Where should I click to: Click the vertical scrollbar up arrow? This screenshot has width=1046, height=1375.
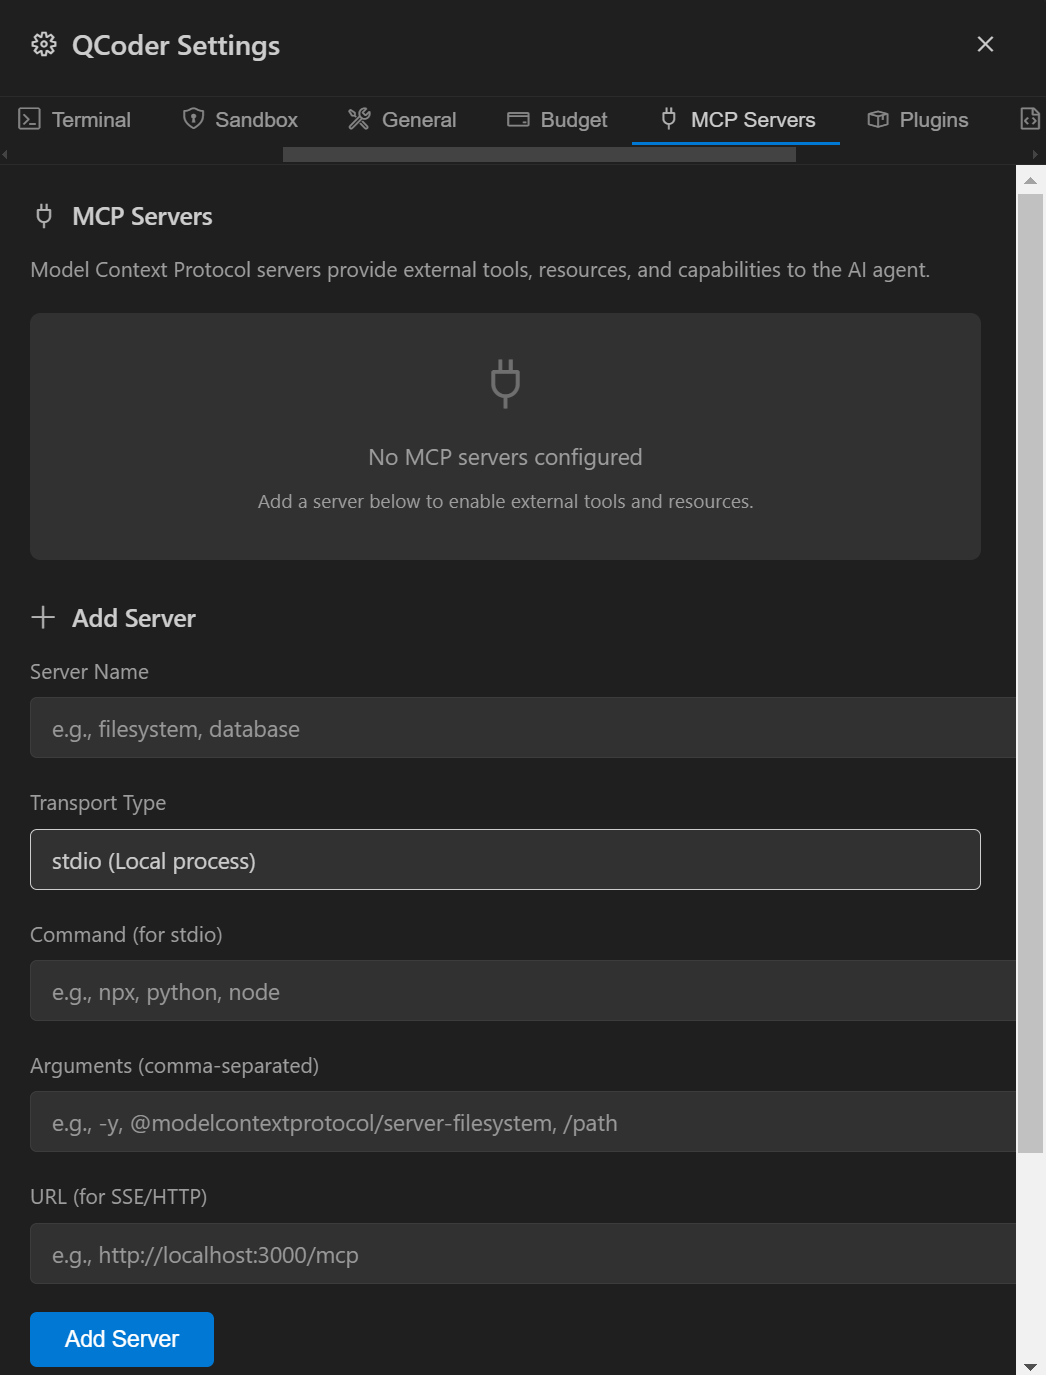click(x=1030, y=181)
